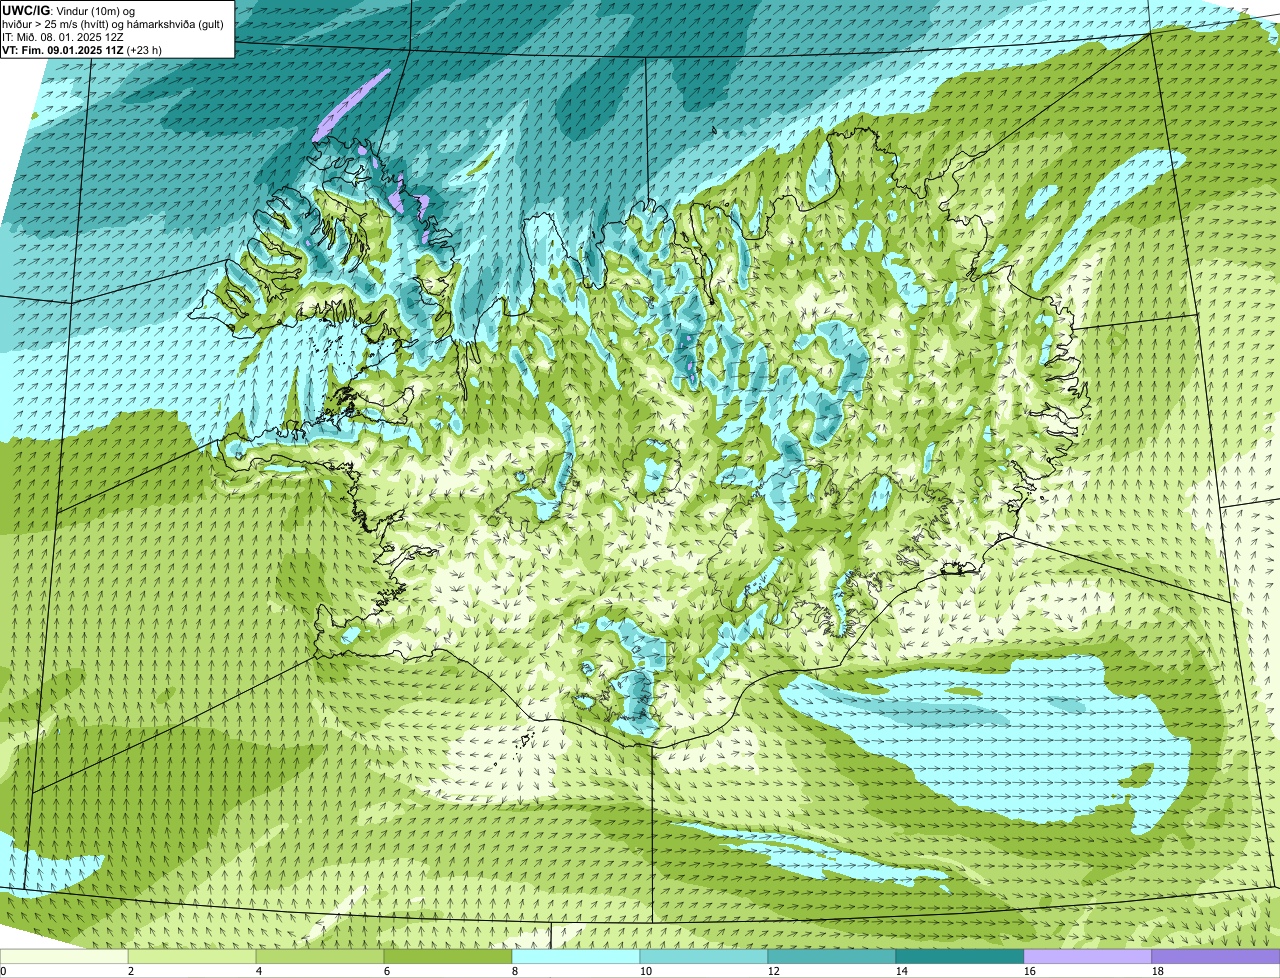Click the 14–16 m/s dark teal legend swatch
The image size is (1280, 978).
tap(960, 956)
